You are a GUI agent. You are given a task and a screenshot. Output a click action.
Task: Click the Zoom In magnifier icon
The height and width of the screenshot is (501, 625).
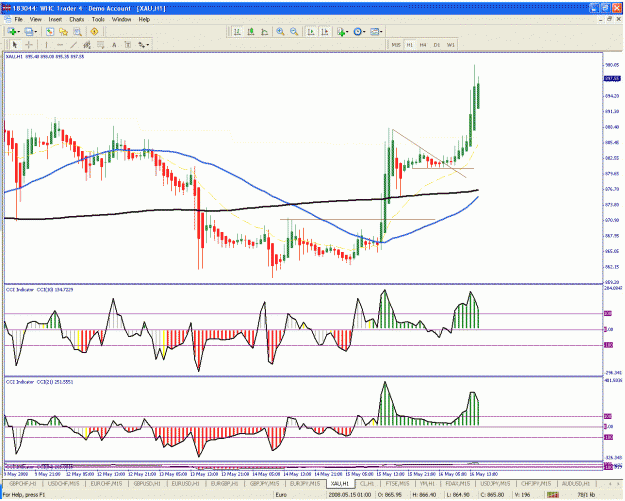coord(281,31)
